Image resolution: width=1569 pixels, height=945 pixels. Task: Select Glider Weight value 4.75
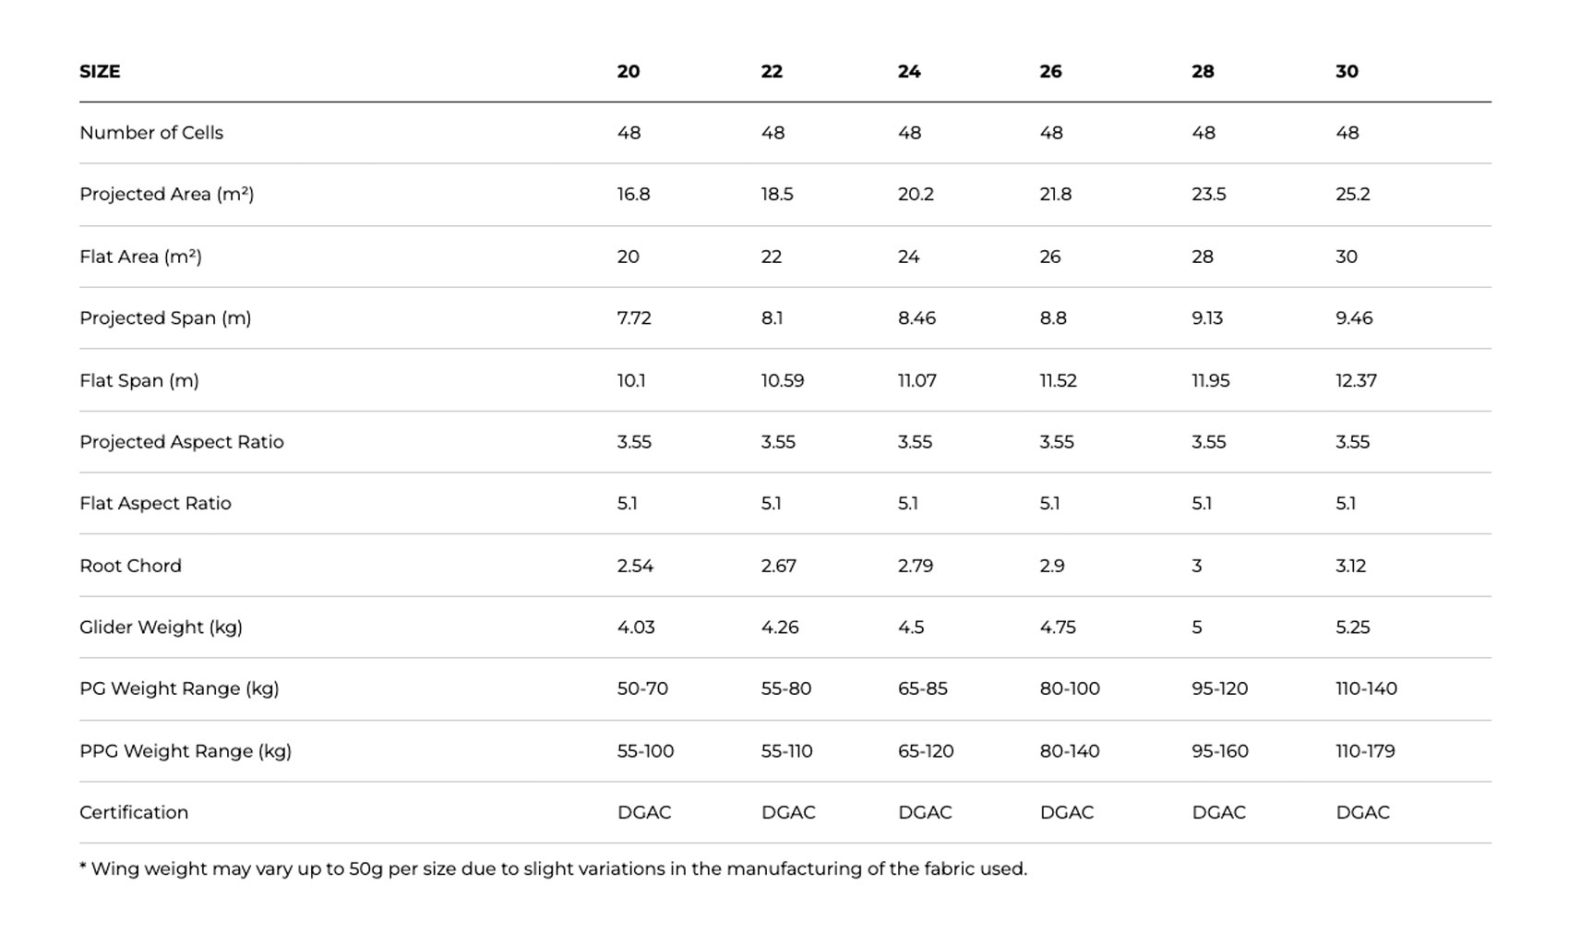(x=1058, y=627)
